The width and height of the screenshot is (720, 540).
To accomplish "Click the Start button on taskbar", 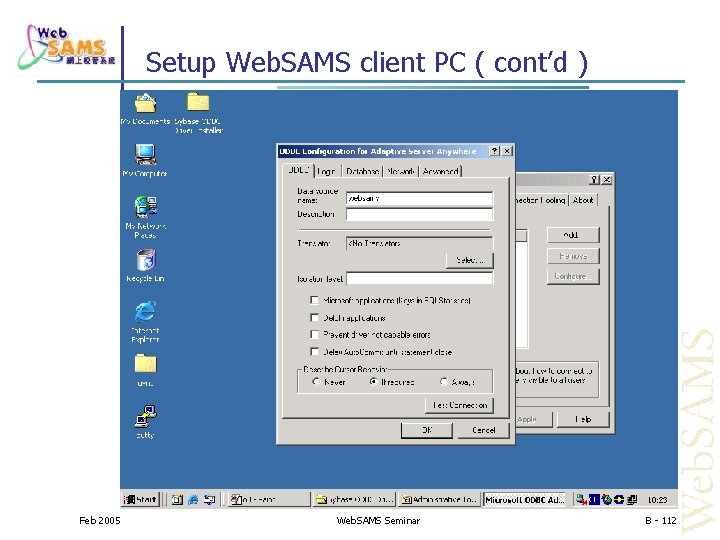I will coord(141,499).
